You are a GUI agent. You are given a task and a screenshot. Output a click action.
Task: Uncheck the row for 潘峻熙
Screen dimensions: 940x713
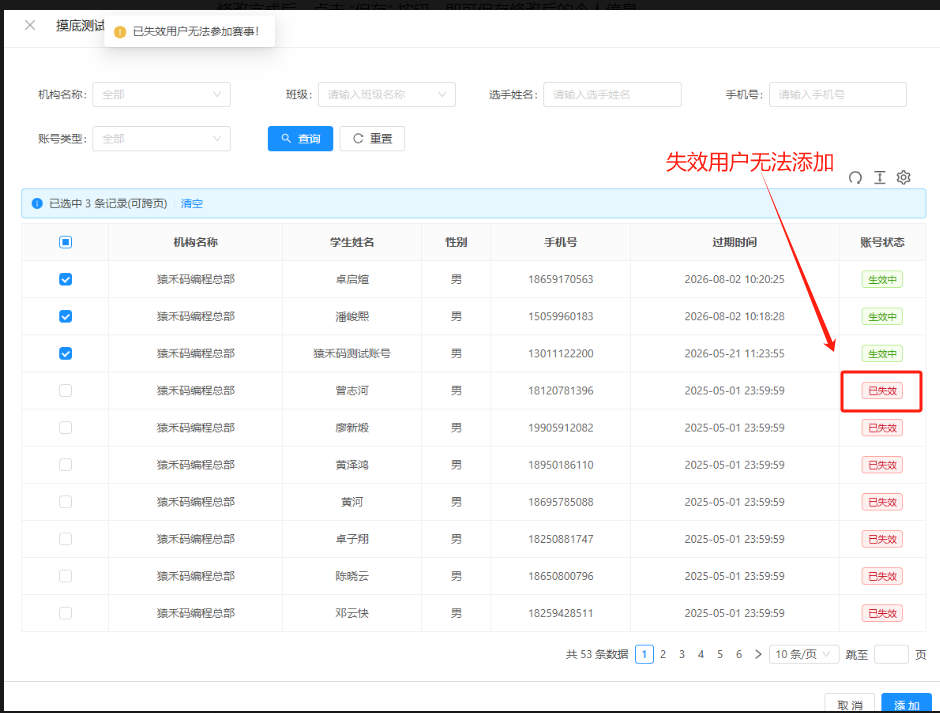[65, 317]
